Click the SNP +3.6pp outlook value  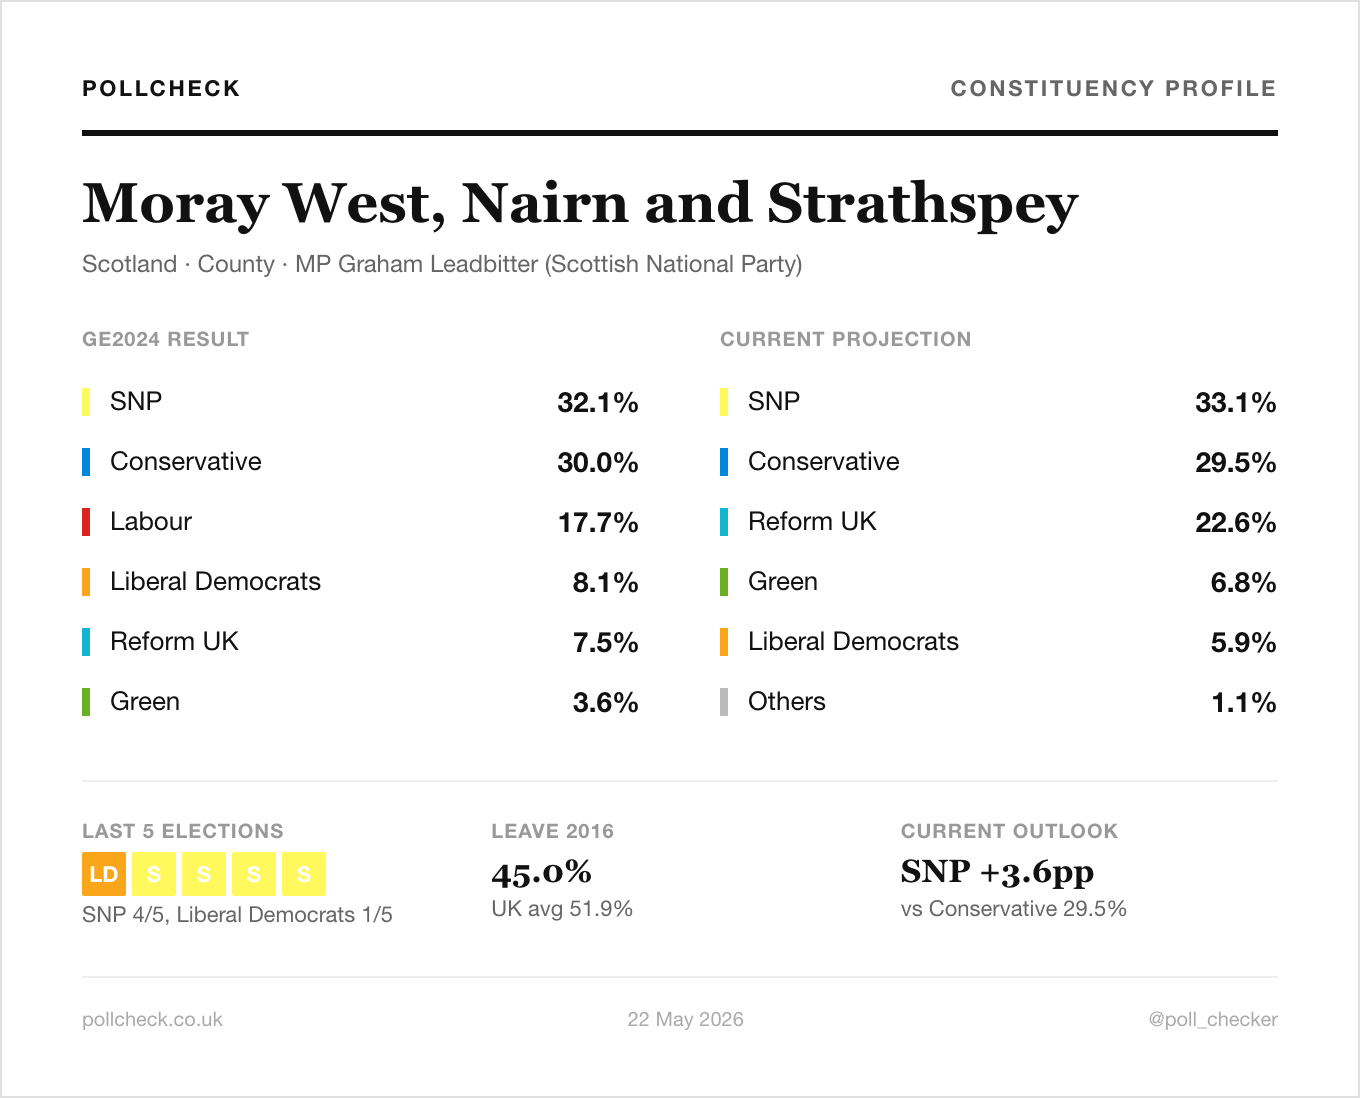click(x=997, y=872)
